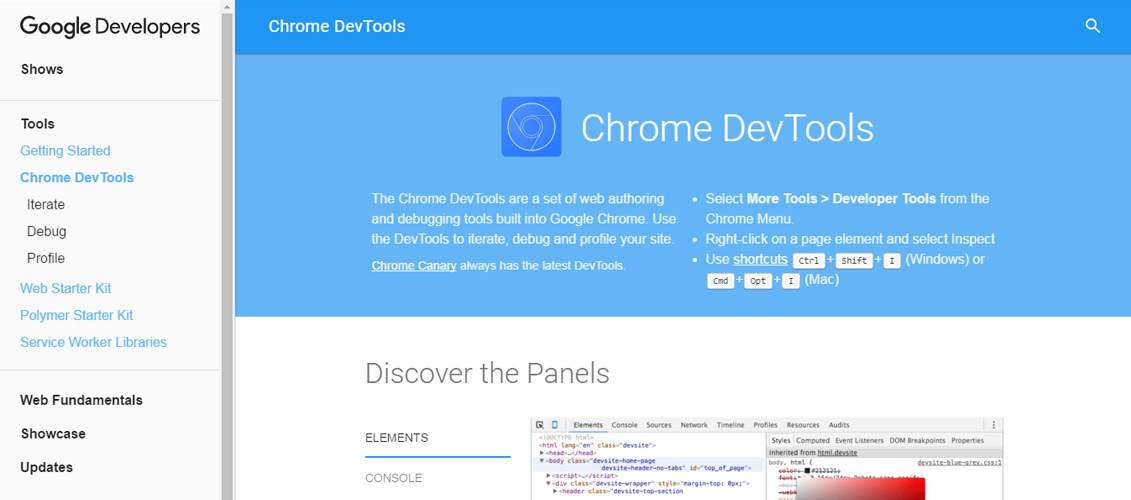The width and height of the screenshot is (1131, 500).
Task: Click the Google Developers logo
Action: [110, 27]
